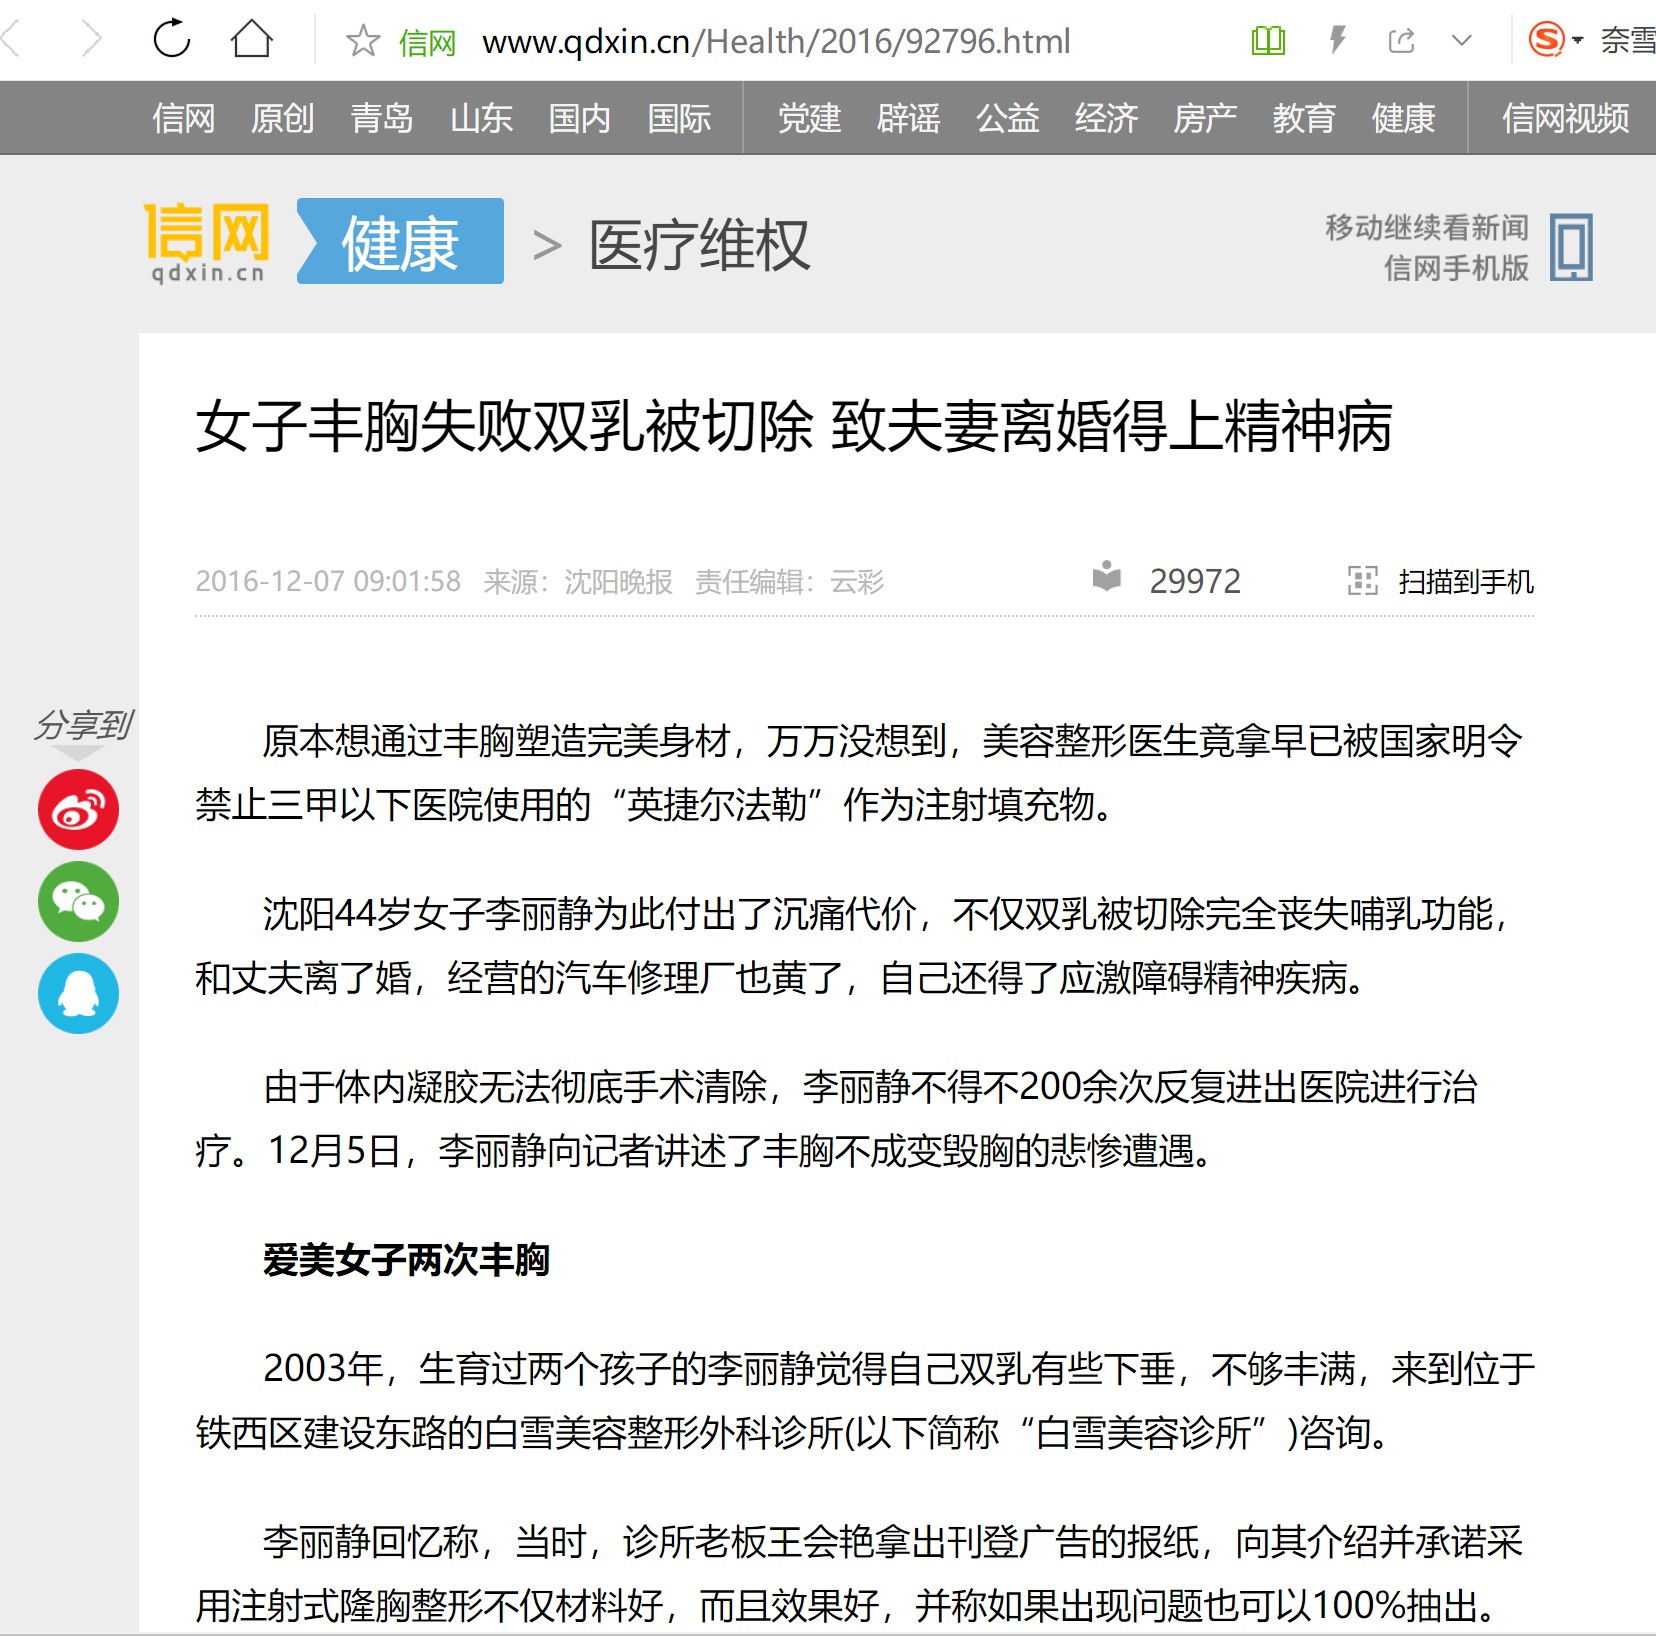
Task: Open 国际 nav menu item
Action: 679,118
